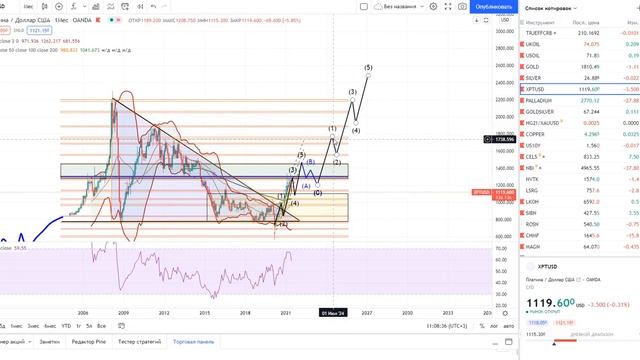Create an alert with the alarm icon
The height and width of the screenshot is (360, 640).
(125, 7)
